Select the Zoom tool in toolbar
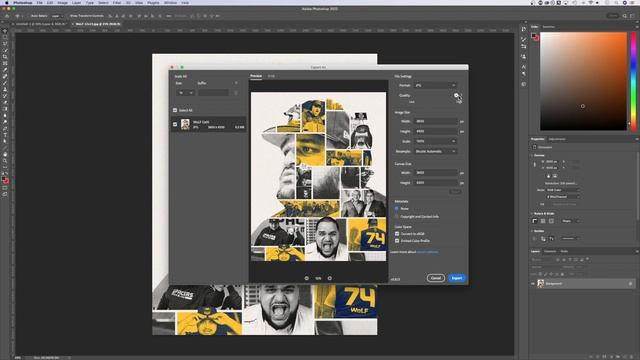 tap(5, 161)
